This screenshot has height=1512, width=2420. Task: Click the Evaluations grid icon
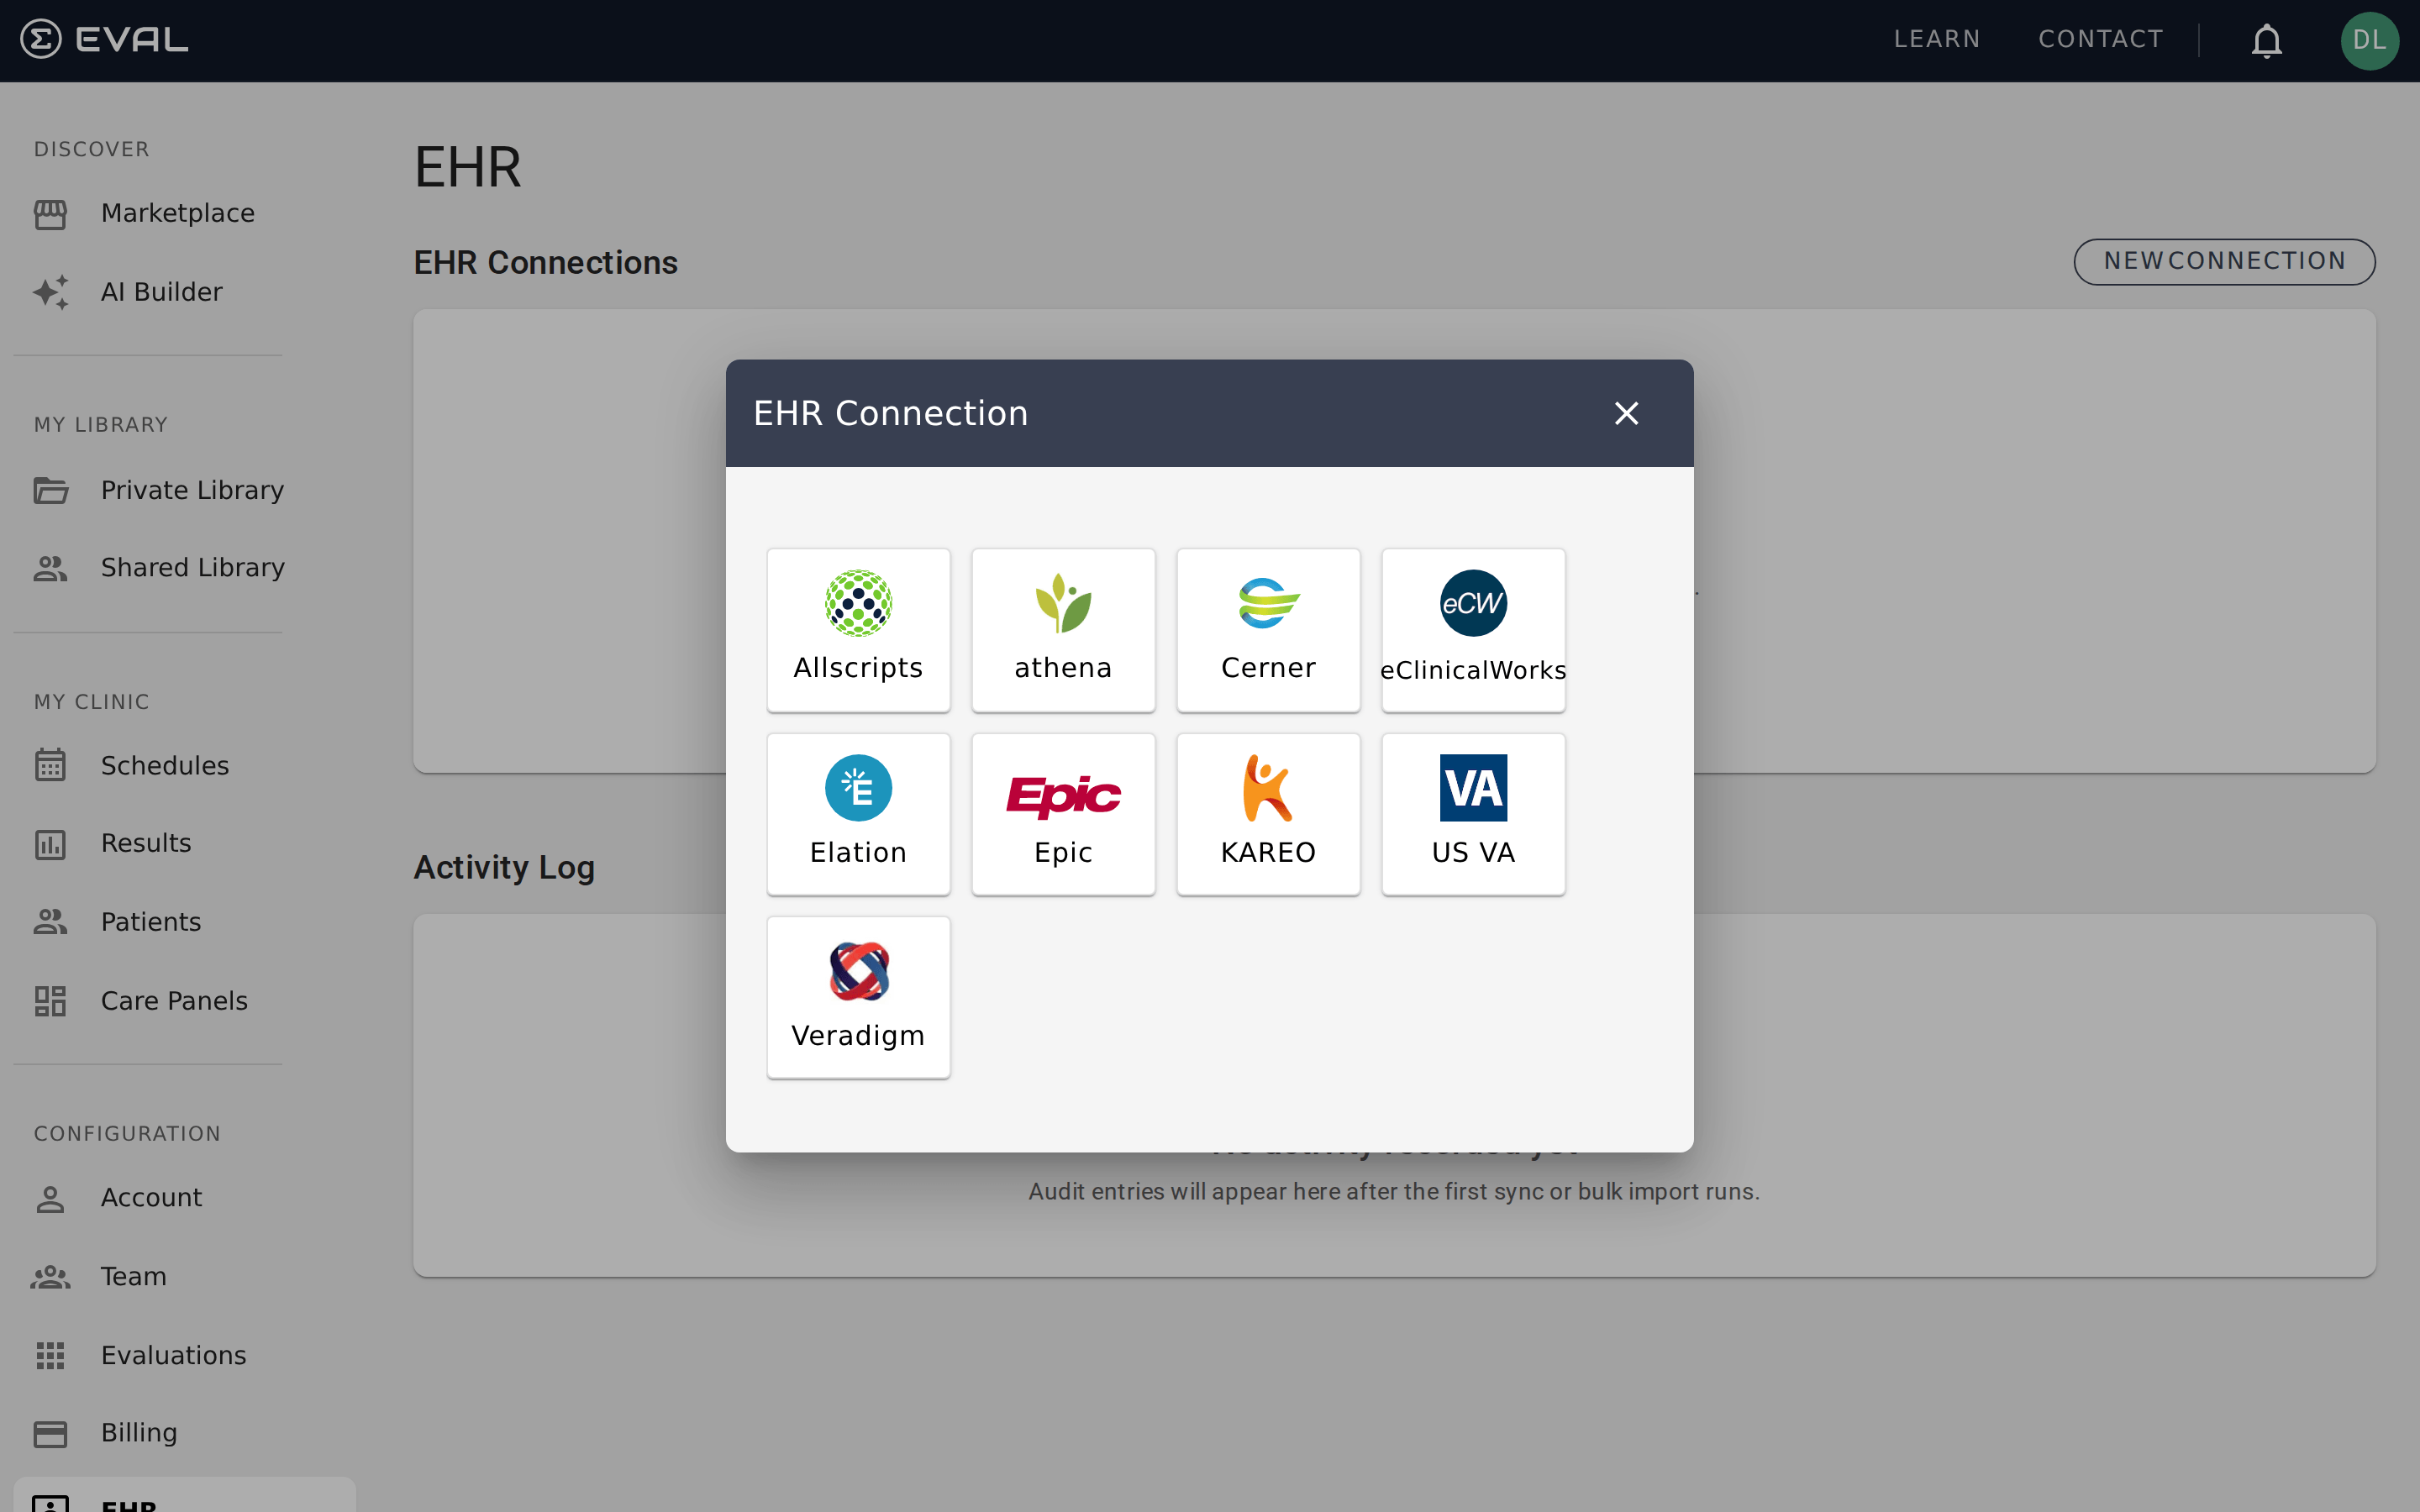(x=50, y=1355)
